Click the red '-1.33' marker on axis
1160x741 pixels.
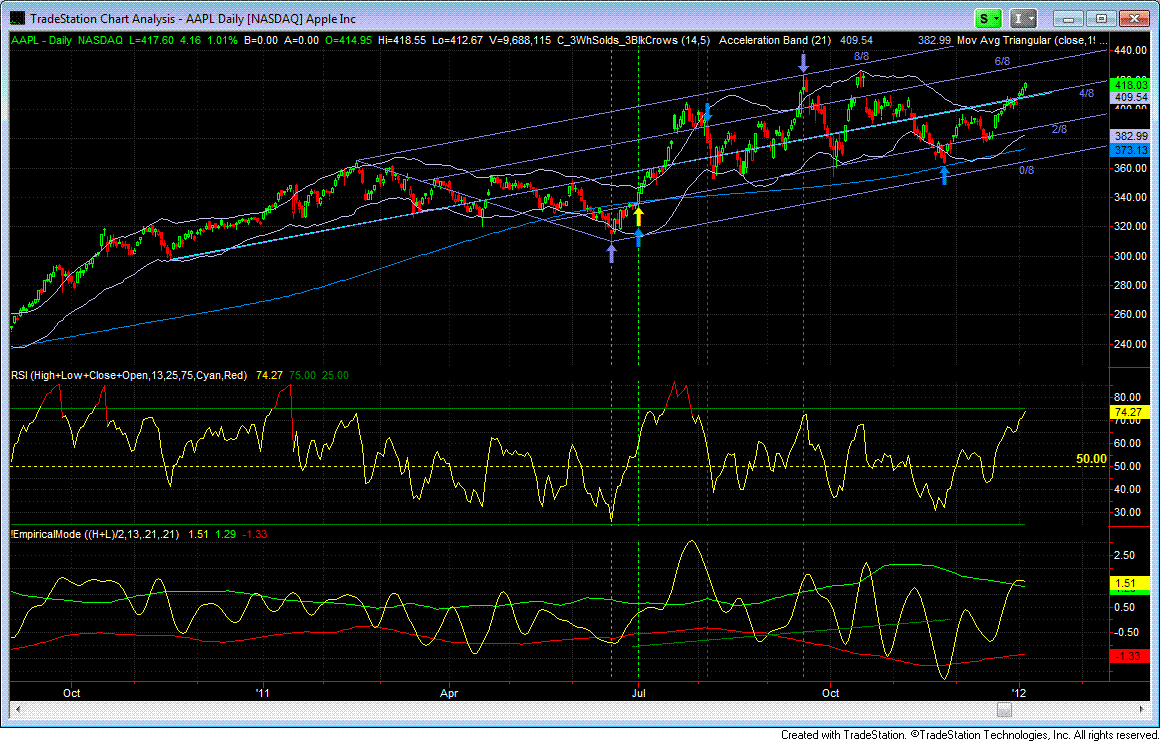[x=1129, y=657]
